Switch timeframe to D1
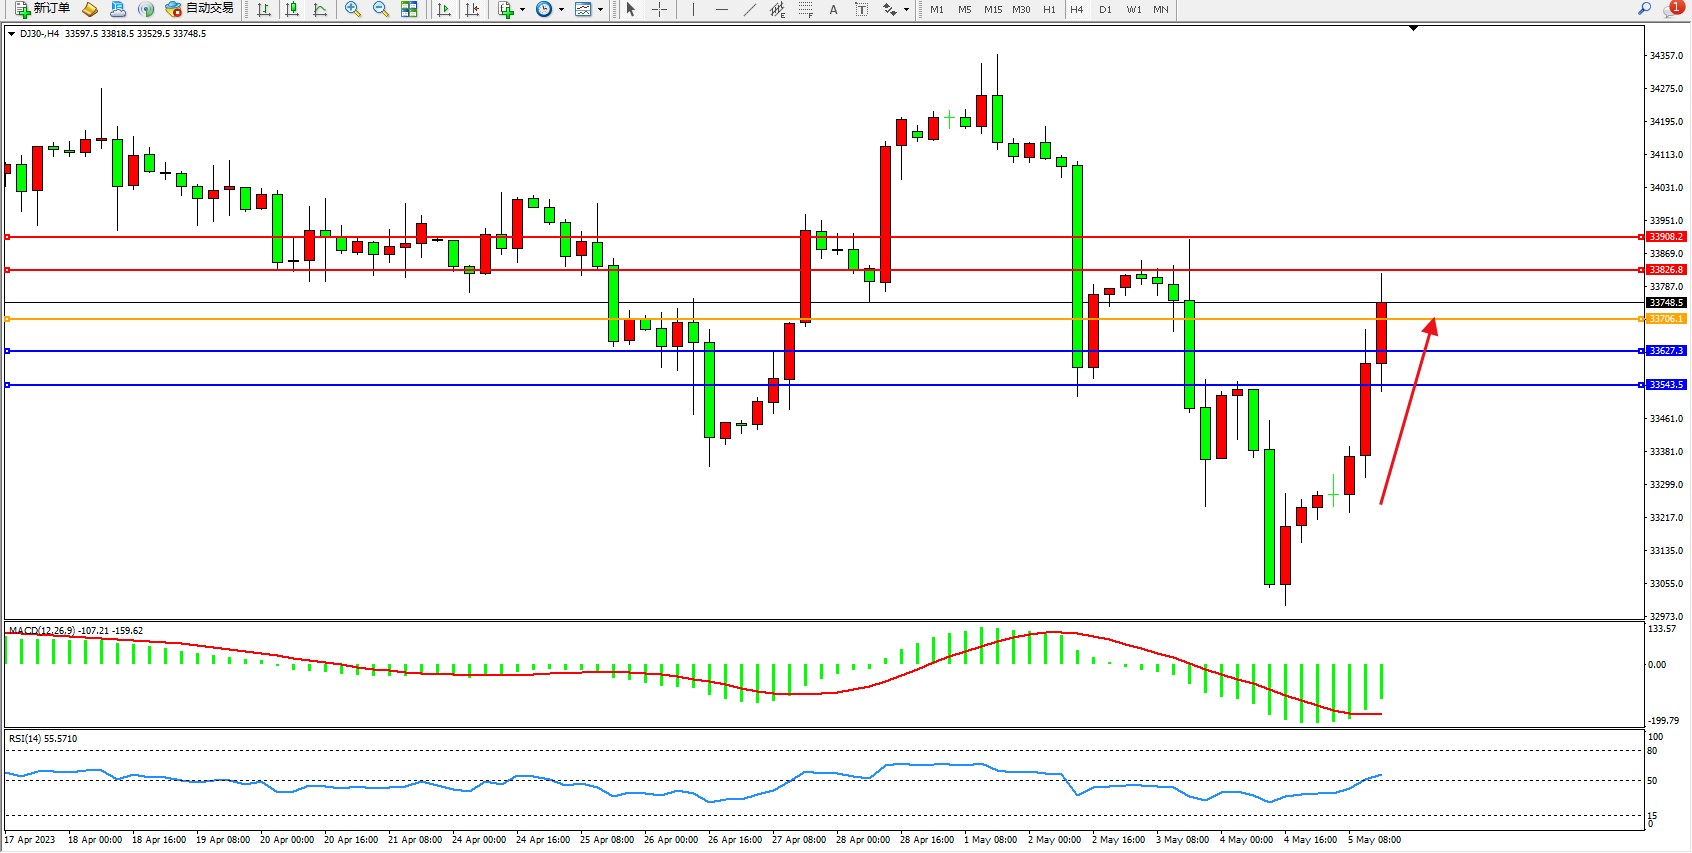The height and width of the screenshot is (853, 1692). 1105,9
